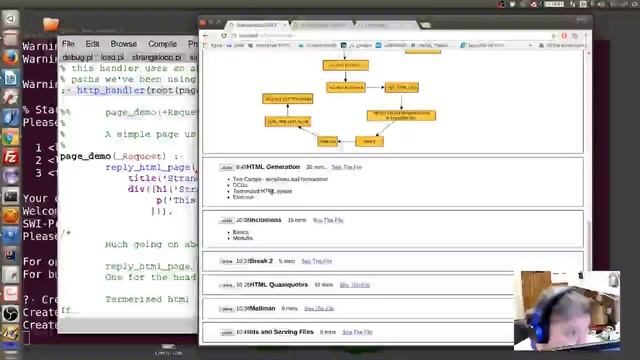
Task: Open the Compile menu in editor
Action: point(162,44)
